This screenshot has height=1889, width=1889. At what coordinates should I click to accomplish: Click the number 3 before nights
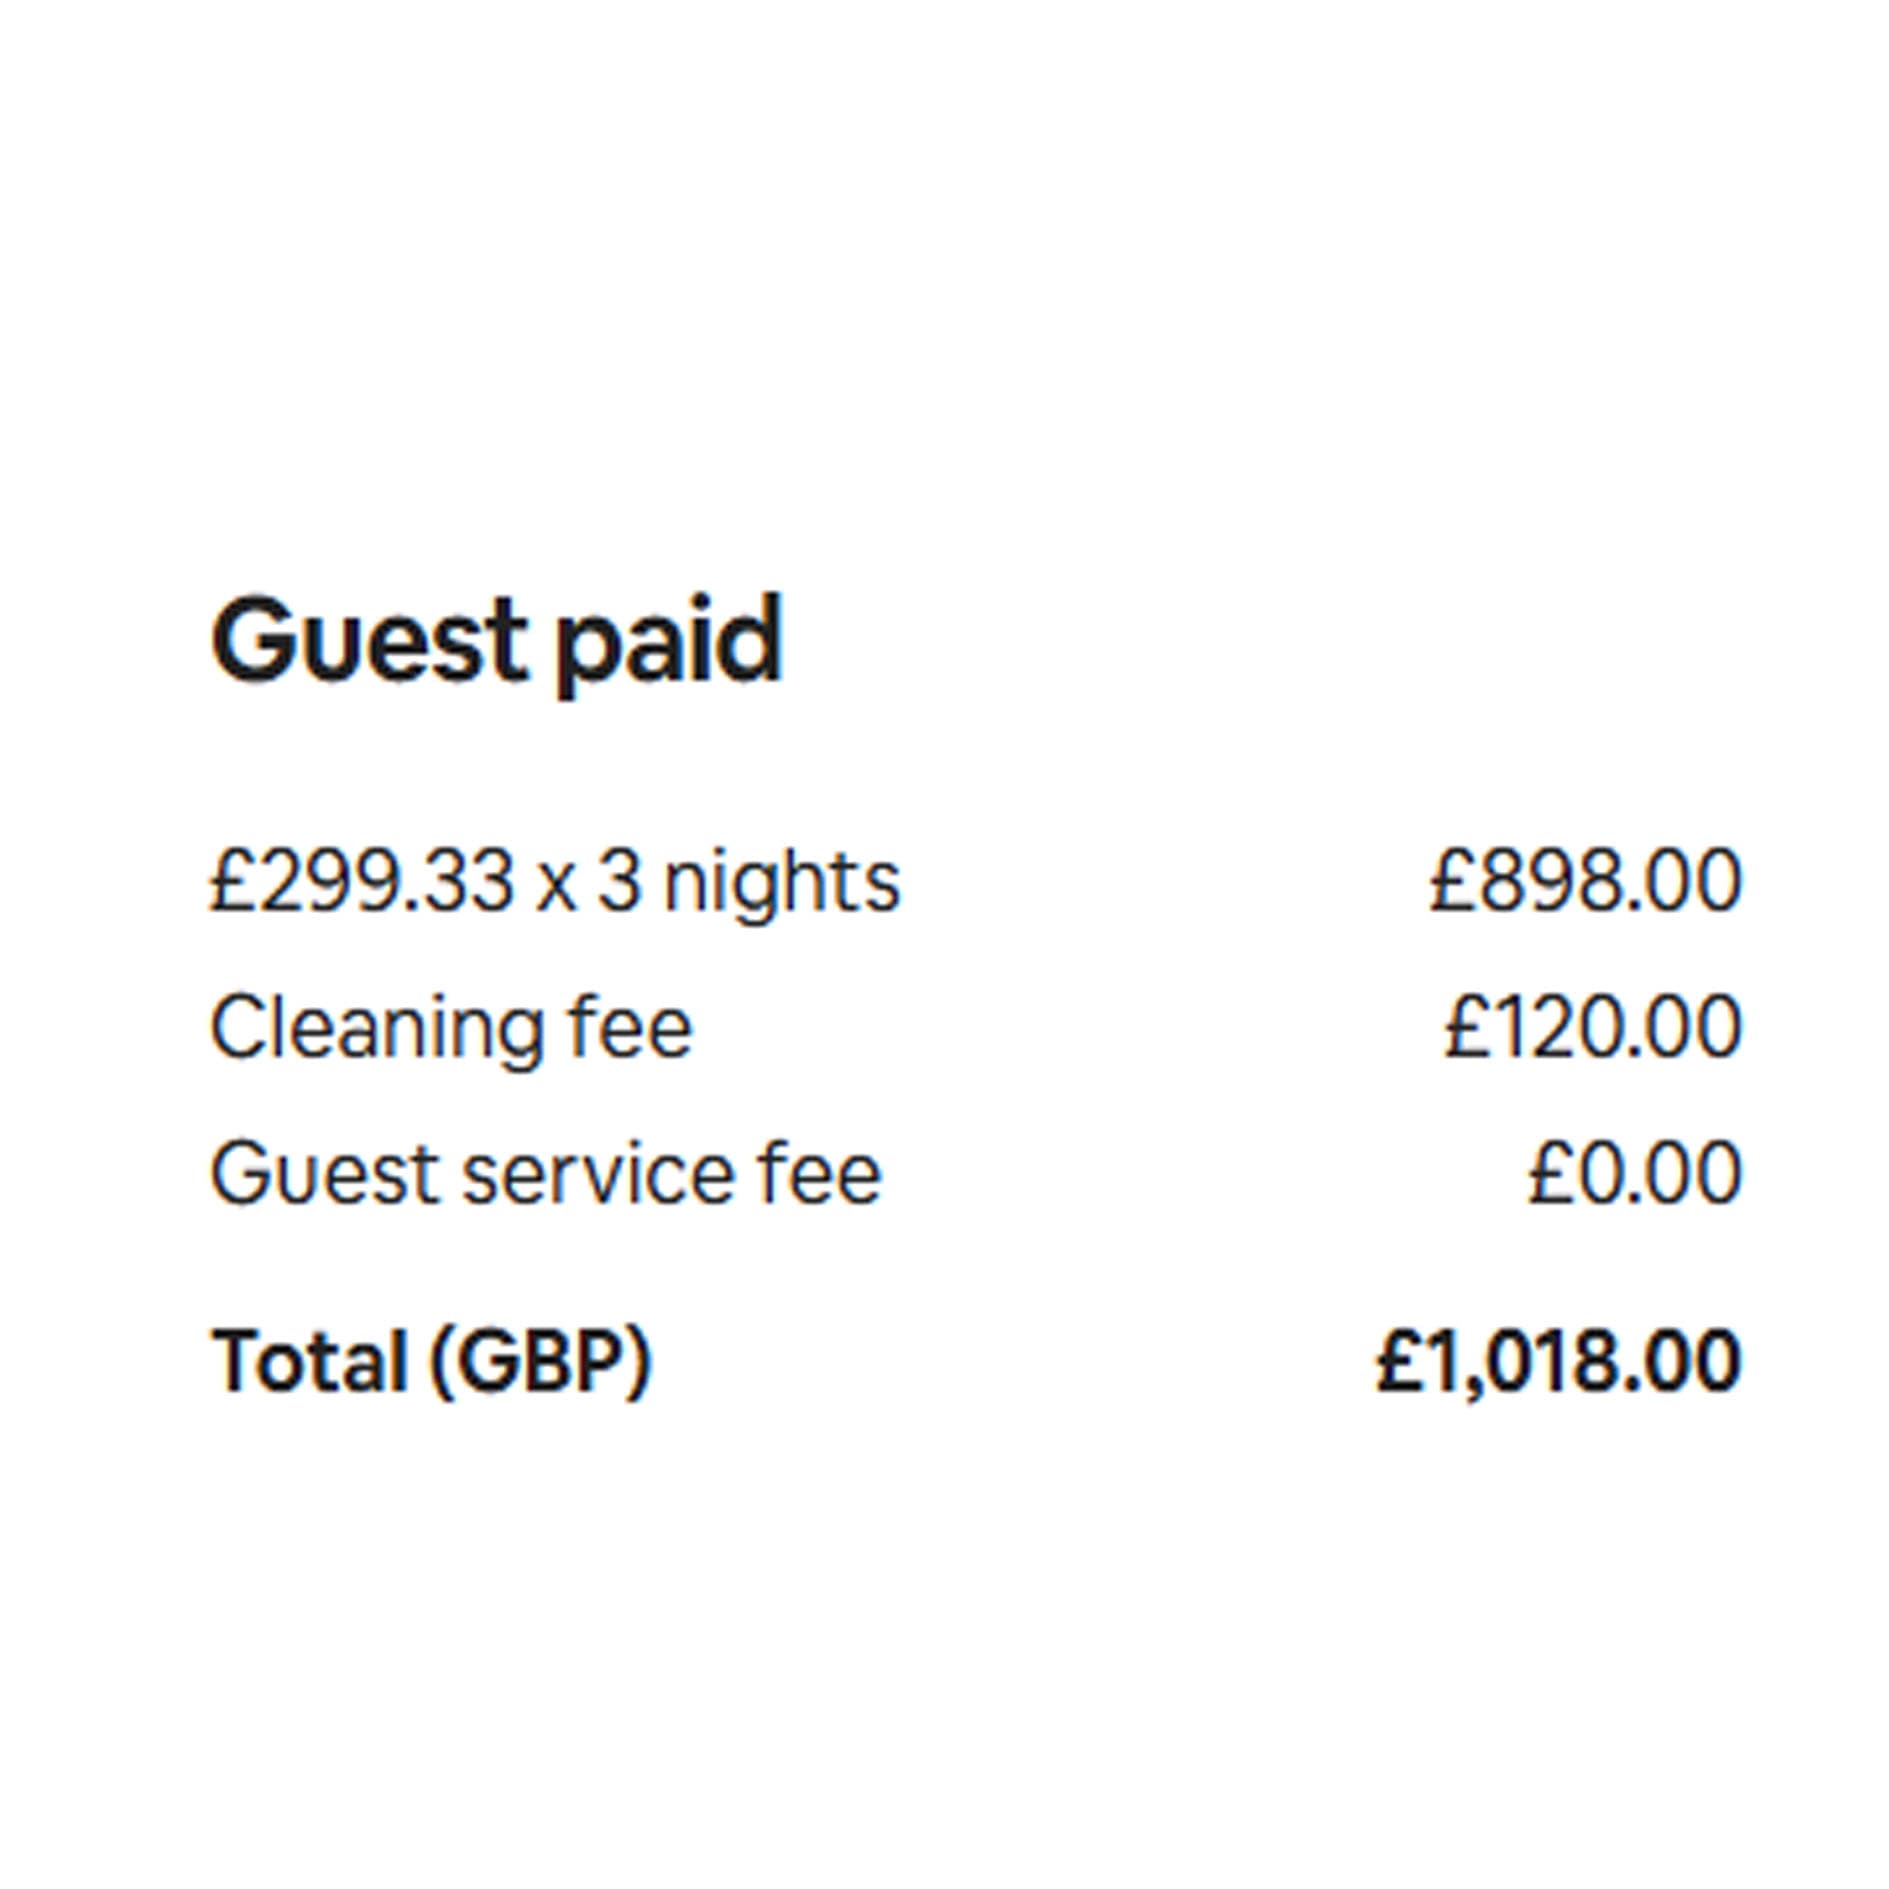(x=619, y=881)
